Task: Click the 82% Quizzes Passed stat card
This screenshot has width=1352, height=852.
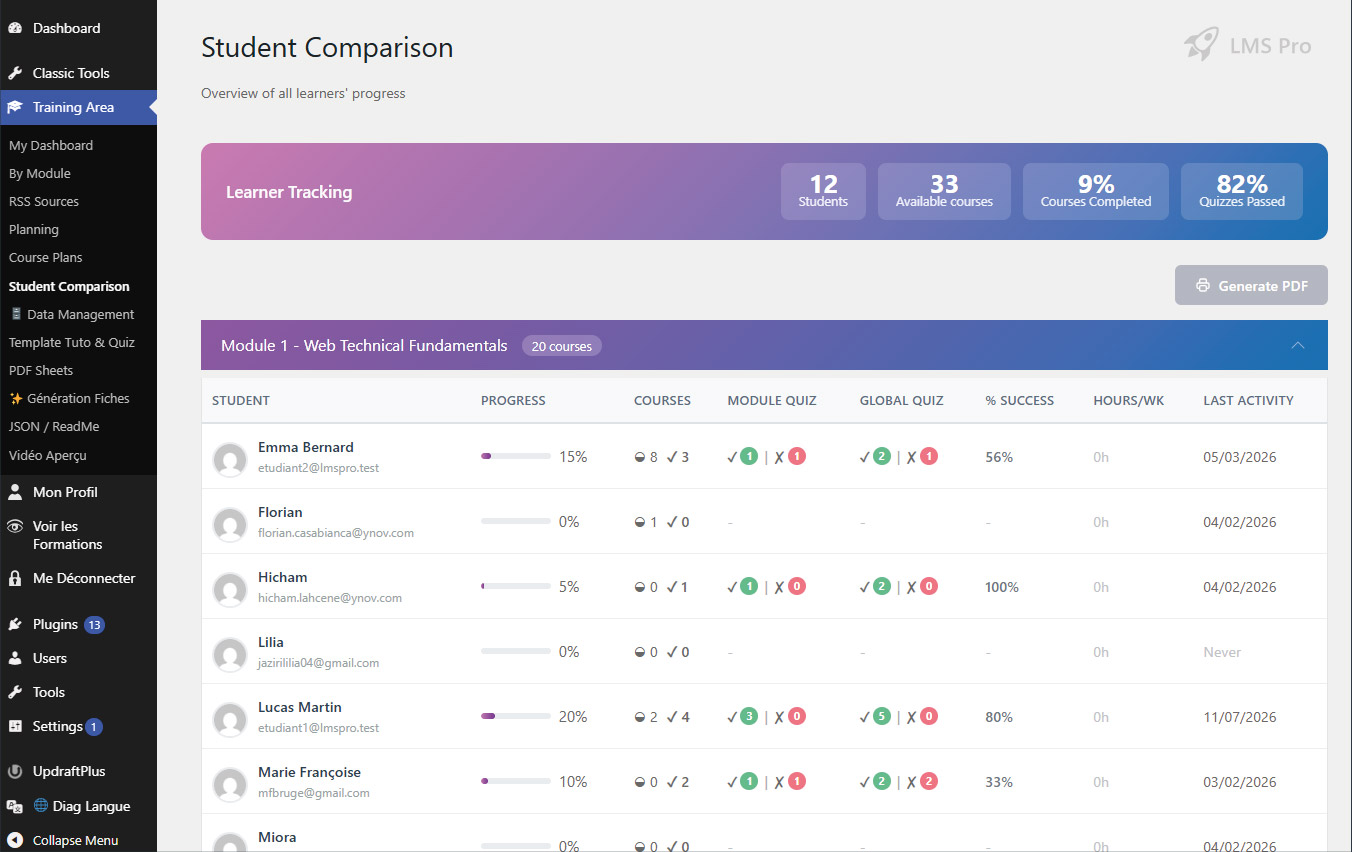Action: [x=1242, y=191]
